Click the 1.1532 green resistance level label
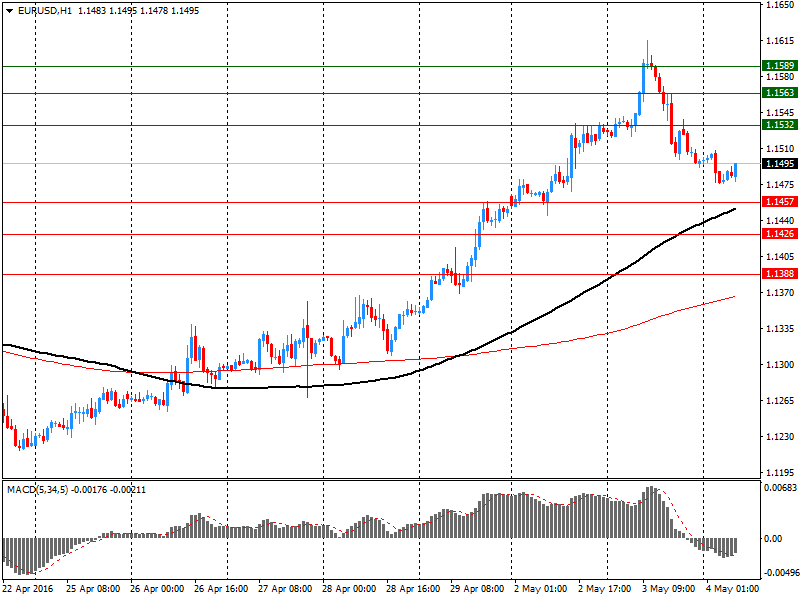The image size is (800, 600). coord(780,124)
